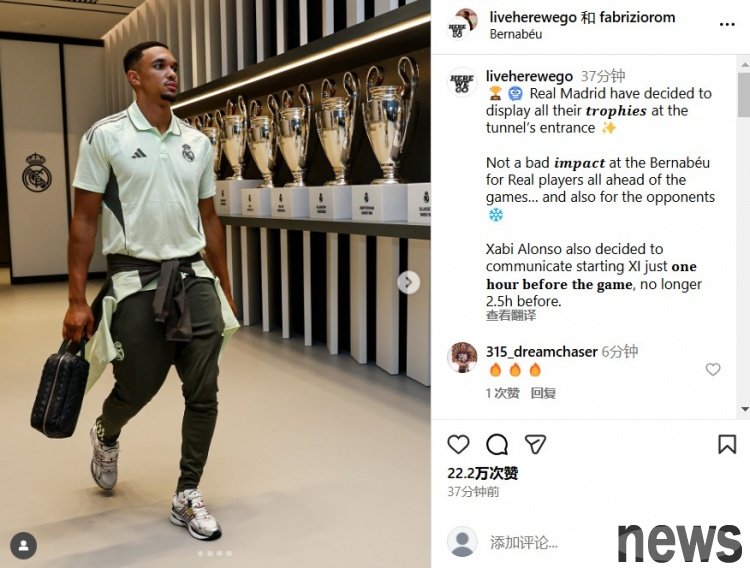Like the 315_dreamchaser comment heart

click(713, 369)
